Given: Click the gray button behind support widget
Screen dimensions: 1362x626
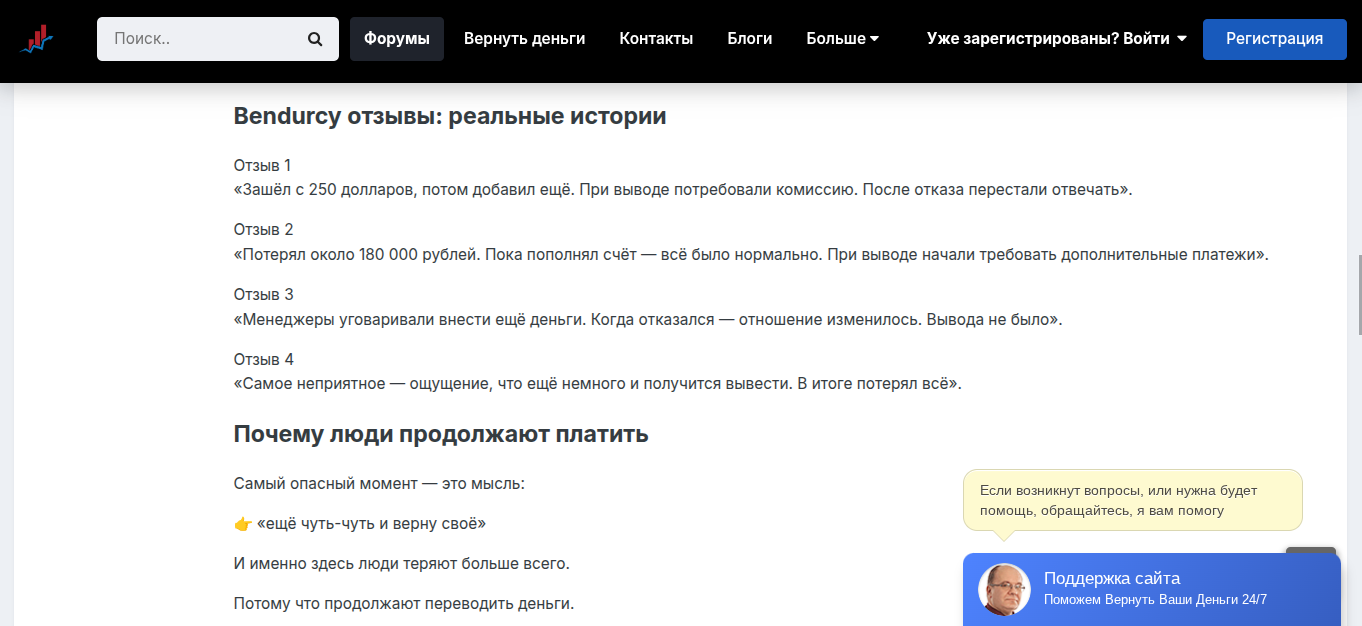Looking at the screenshot, I should (x=1311, y=551).
